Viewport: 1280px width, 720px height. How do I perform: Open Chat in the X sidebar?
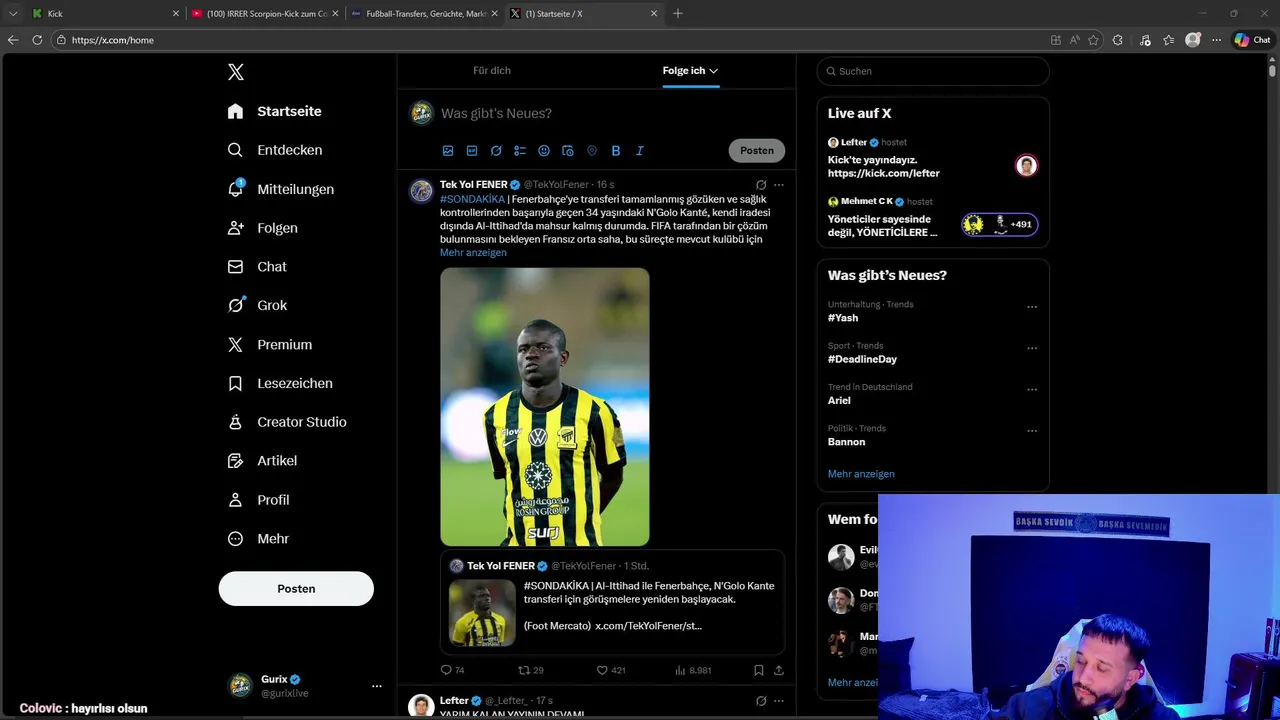pos(256,267)
